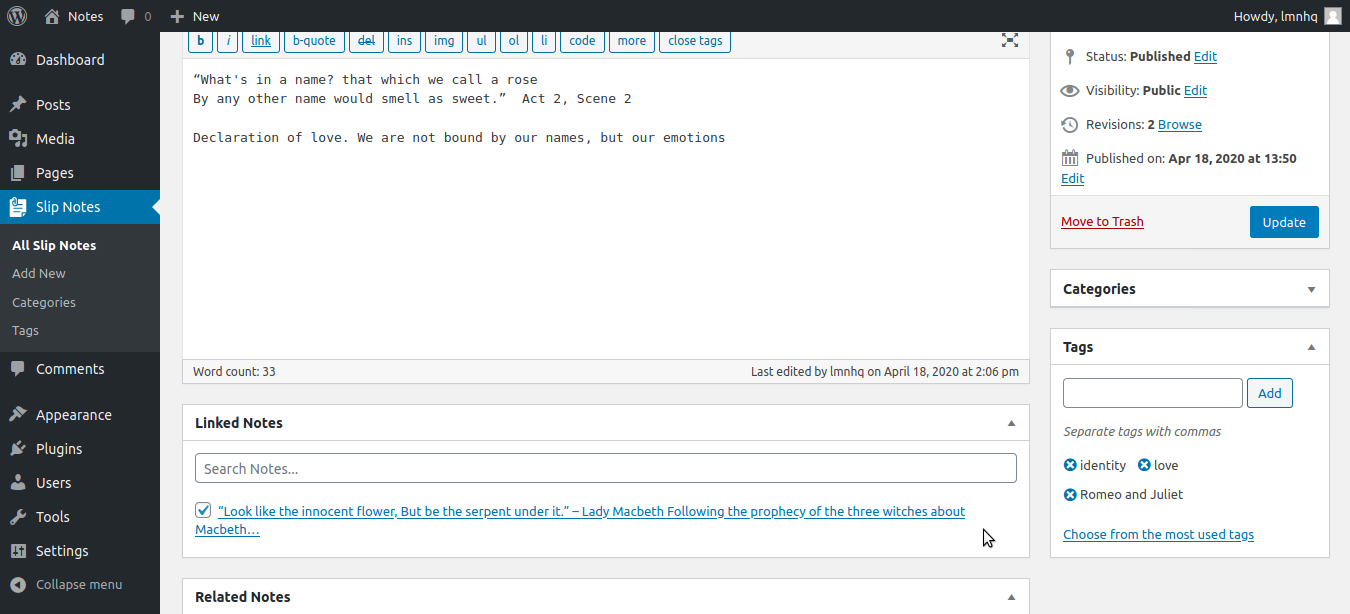Click the Update button
The width and height of the screenshot is (1350, 614).
point(1284,222)
